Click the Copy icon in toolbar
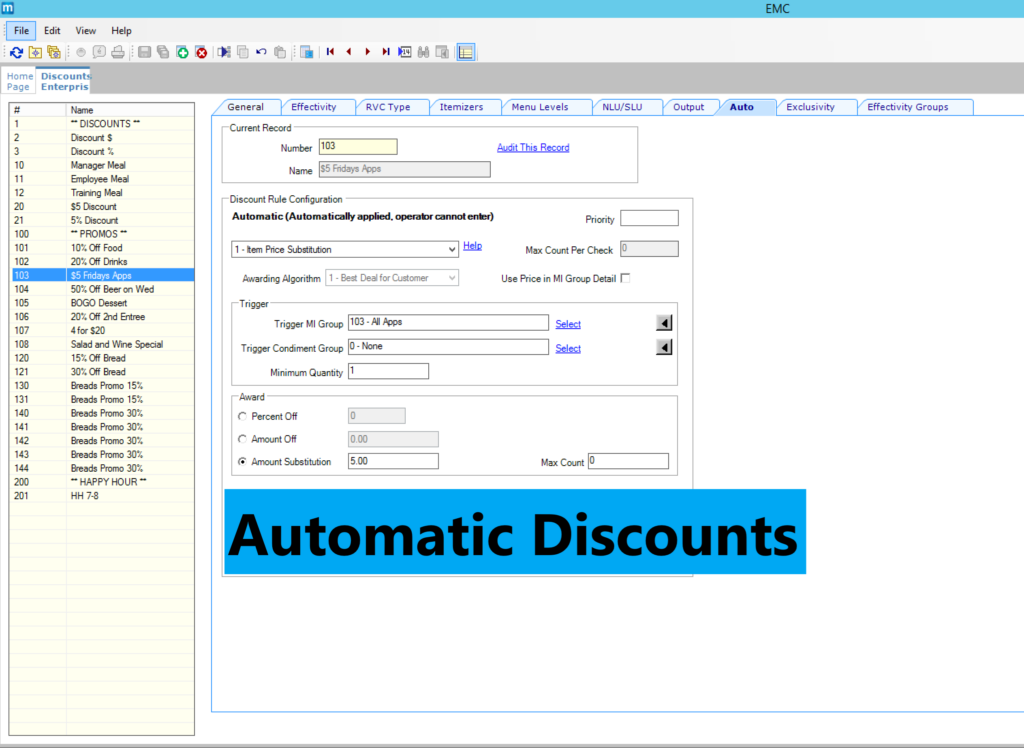Viewport: 1024px width, 748px height. coord(243,52)
